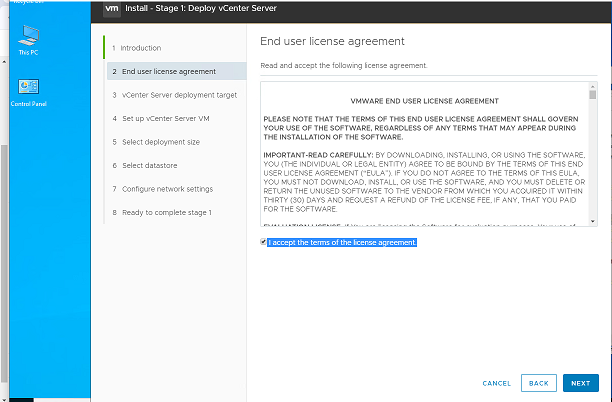Open the Control Panel desktop icon
This screenshot has width=612, height=402.
coord(28,90)
